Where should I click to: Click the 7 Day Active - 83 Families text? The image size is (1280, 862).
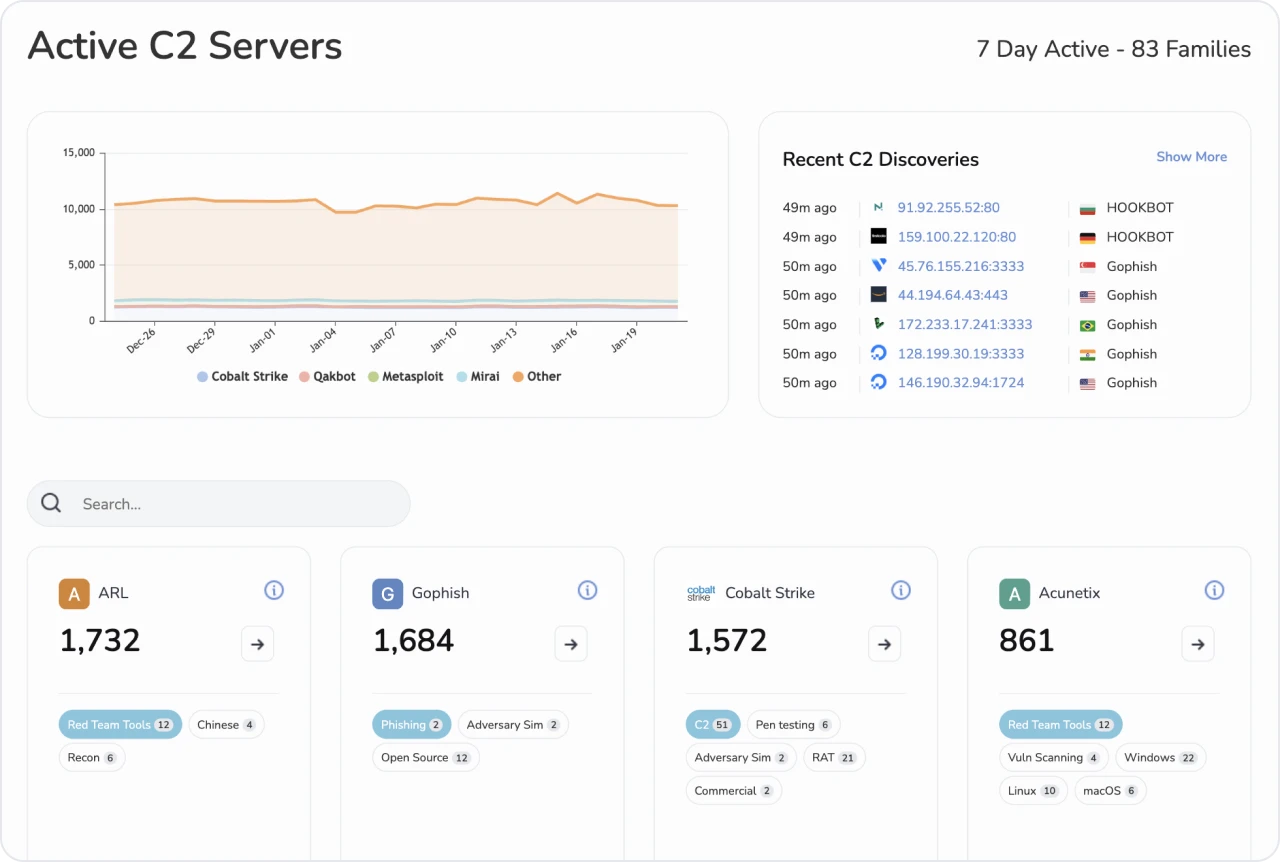(x=1114, y=49)
